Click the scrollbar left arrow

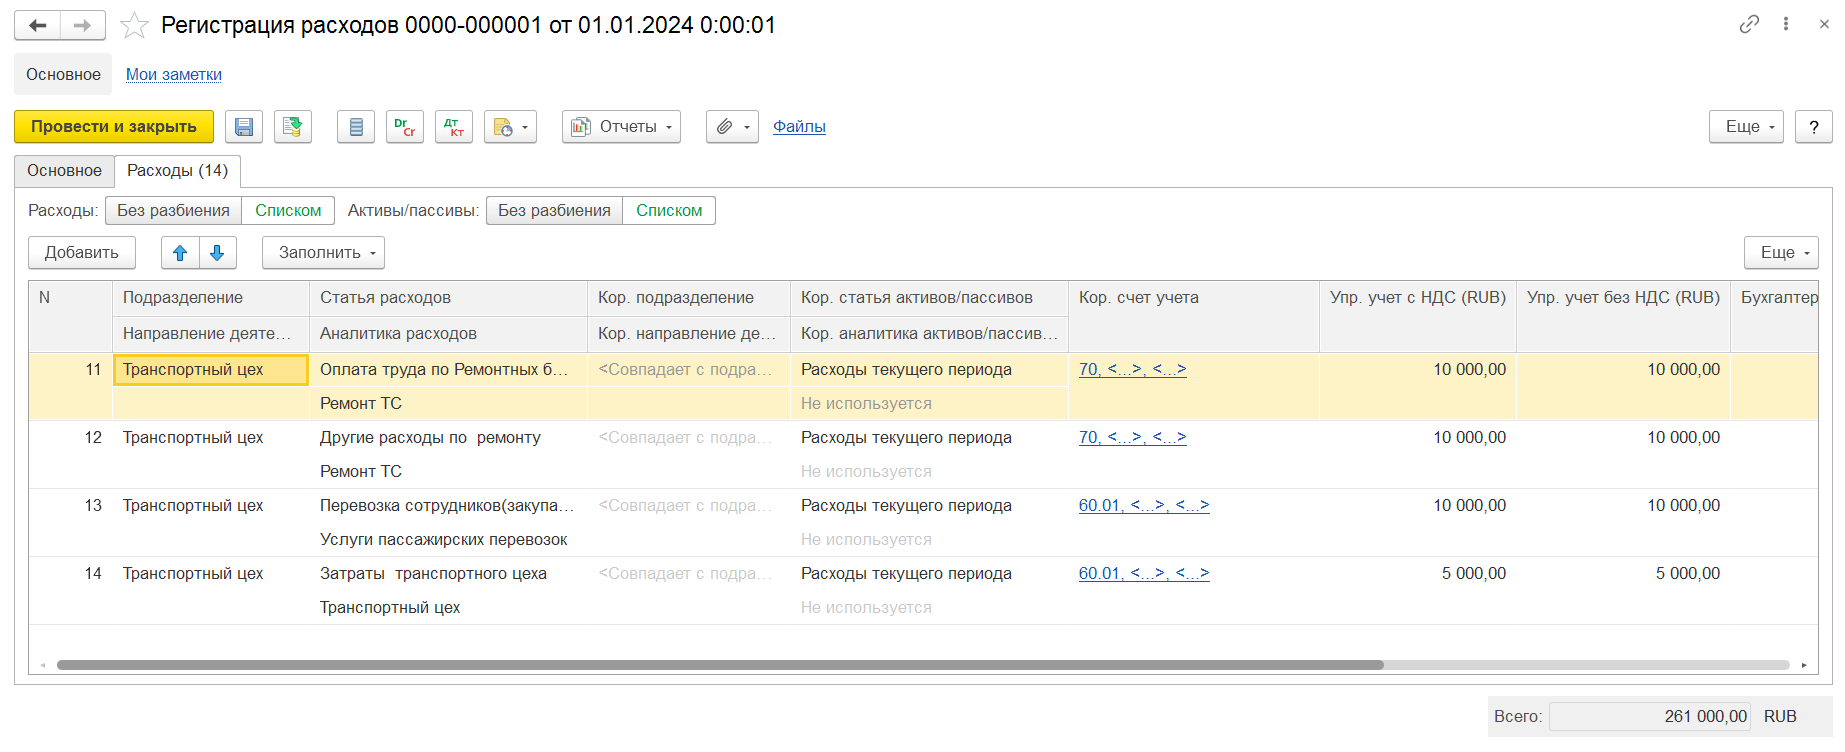[43, 665]
